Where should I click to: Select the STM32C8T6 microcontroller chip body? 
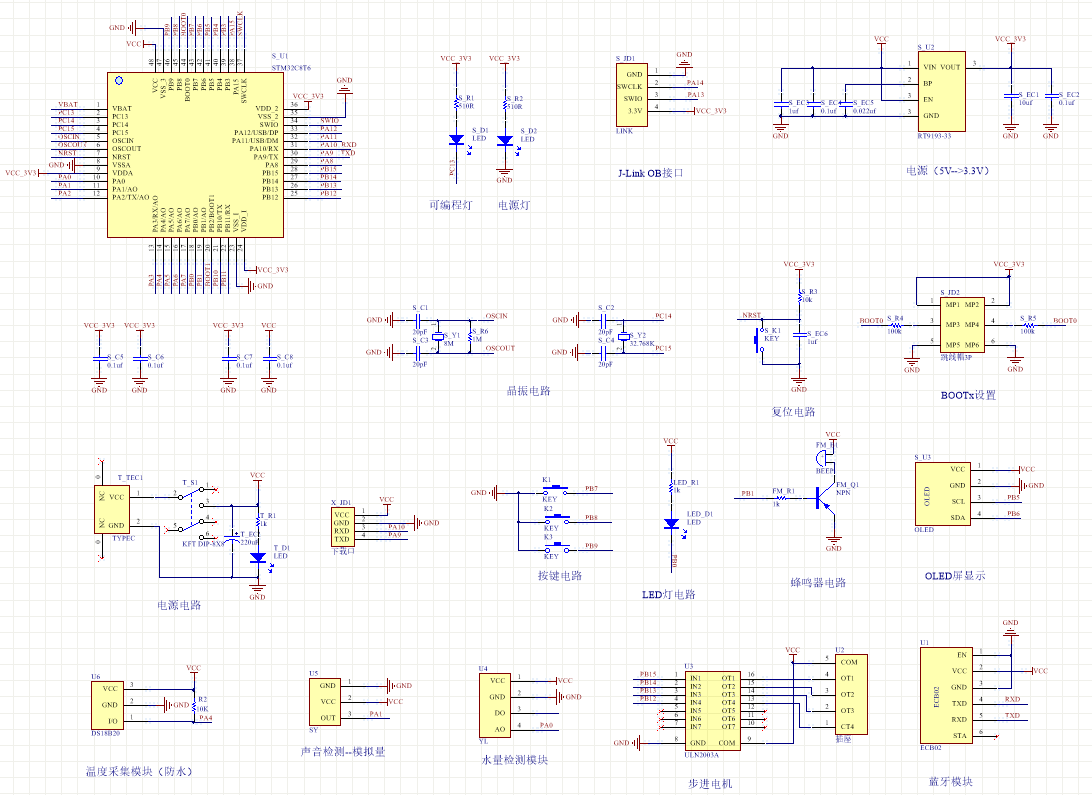click(x=195, y=155)
